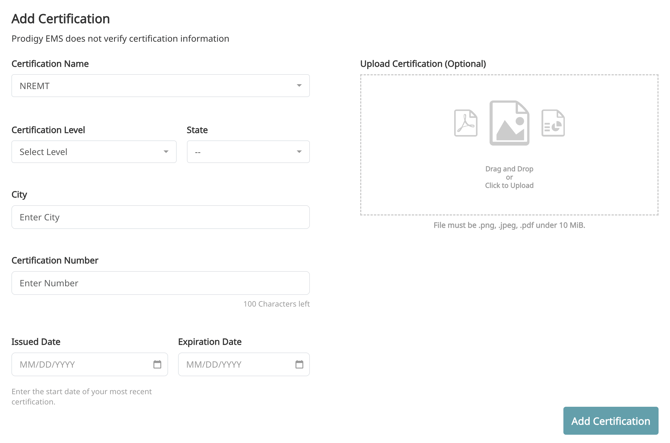Expand the Select Level dropdown
Image resolution: width=670 pixels, height=443 pixels.
[85, 152]
